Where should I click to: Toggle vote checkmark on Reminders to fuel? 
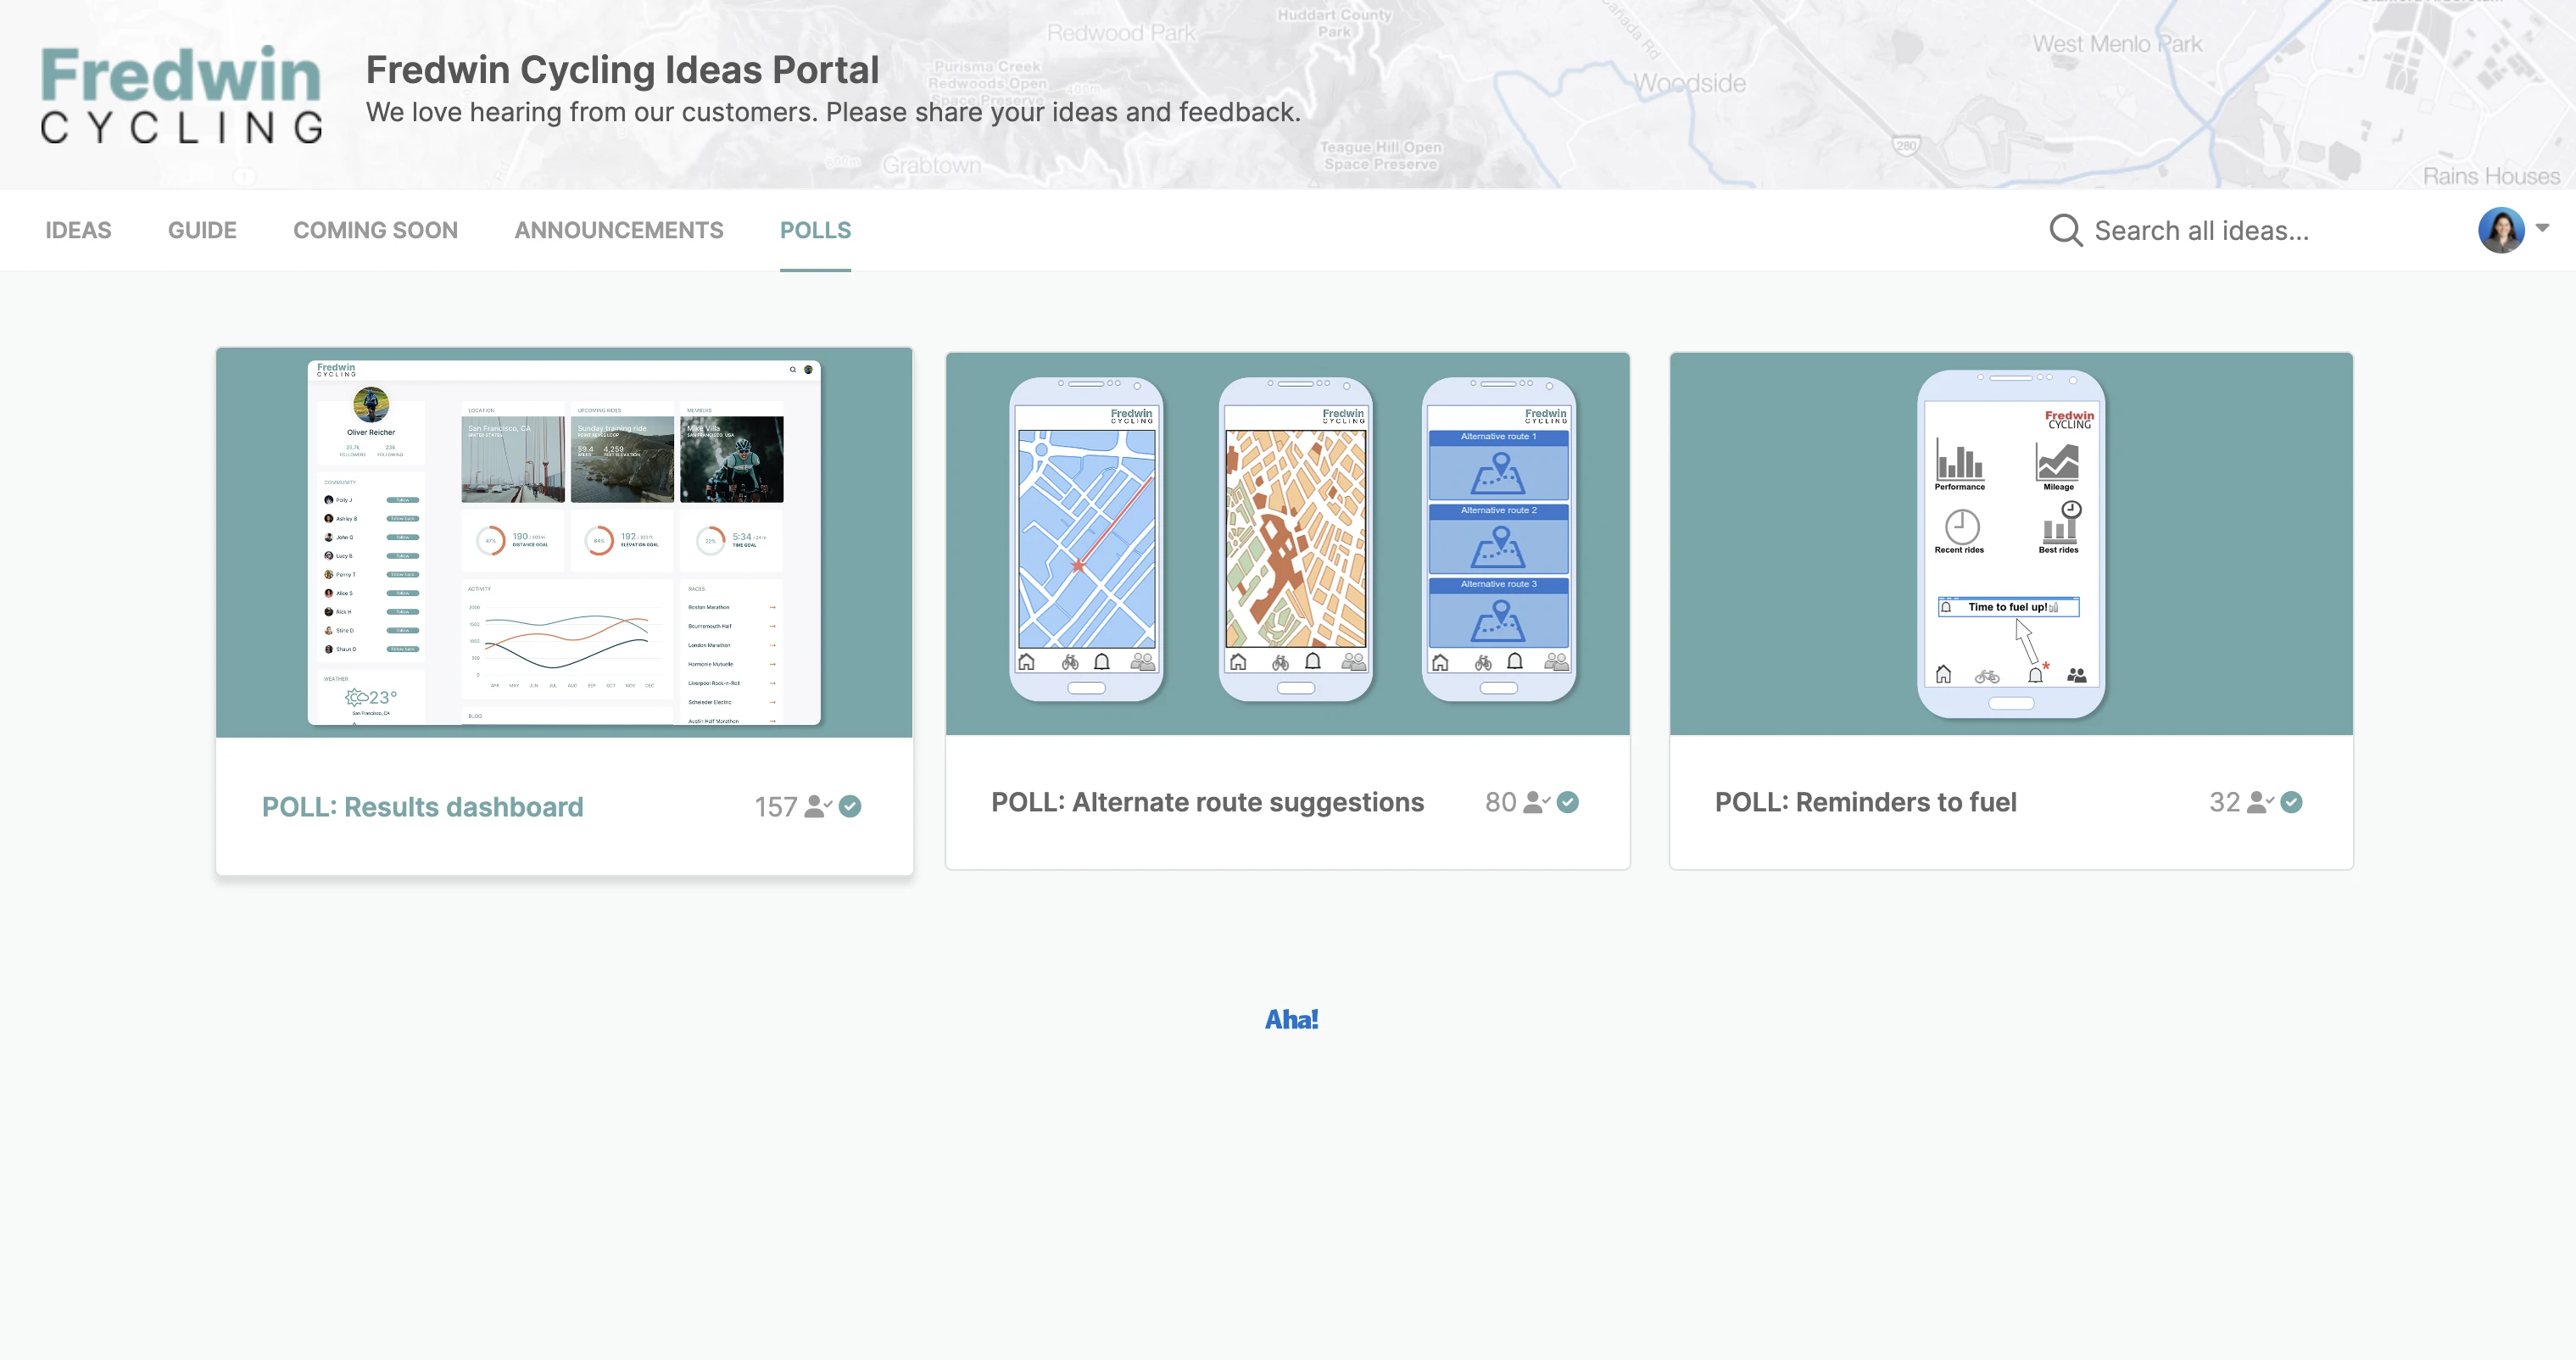pyautogui.click(x=2292, y=802)
